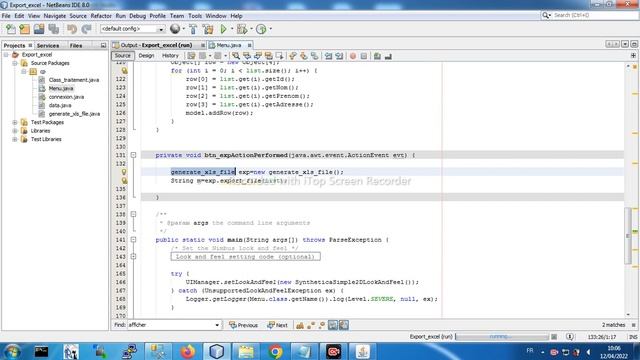Click the Build Project hammer icon
The height and width of the screenshot is (360, 640).
(x=193, y=29)
